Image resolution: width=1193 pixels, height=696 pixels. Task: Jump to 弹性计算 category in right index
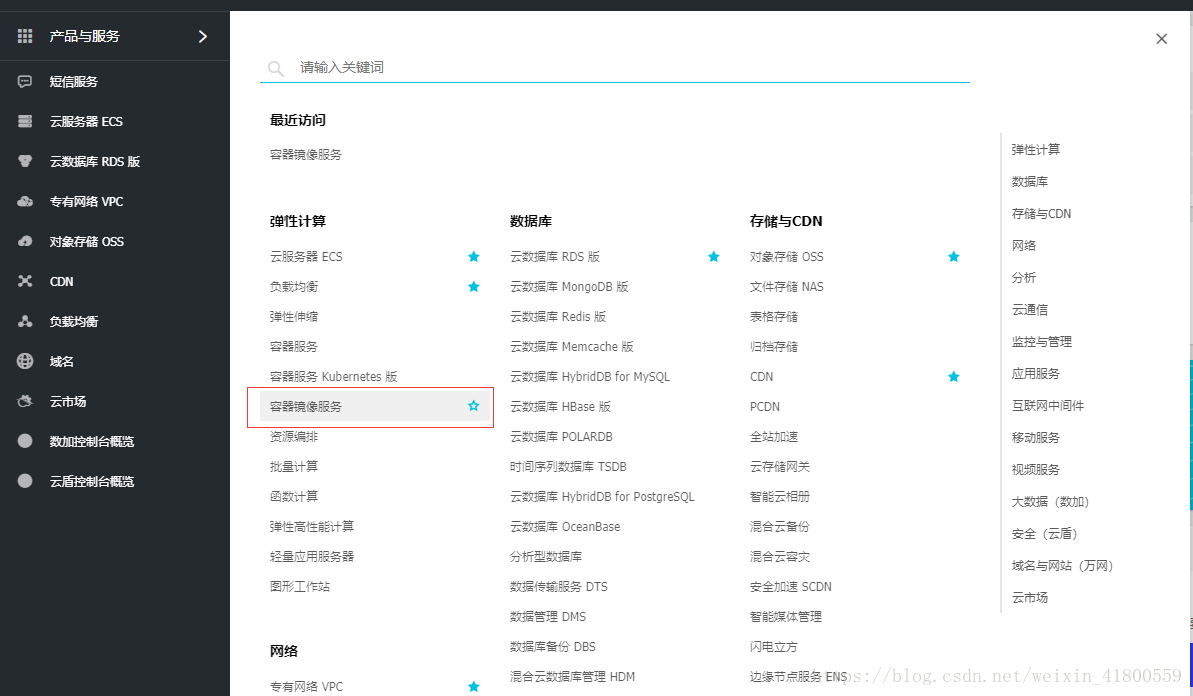[x=1036, y=150]
